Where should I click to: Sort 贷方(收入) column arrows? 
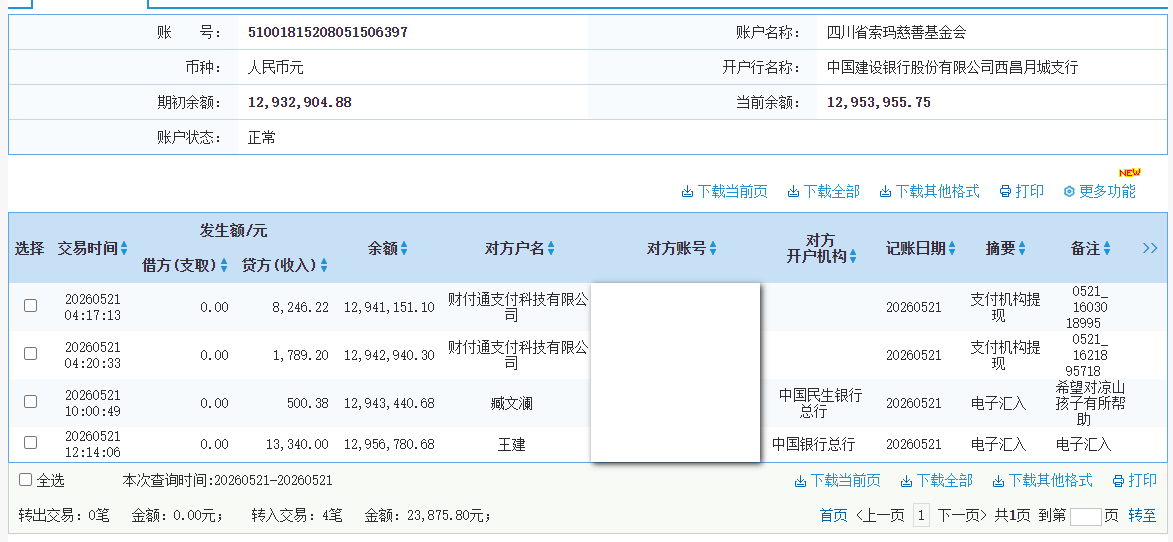324,265
